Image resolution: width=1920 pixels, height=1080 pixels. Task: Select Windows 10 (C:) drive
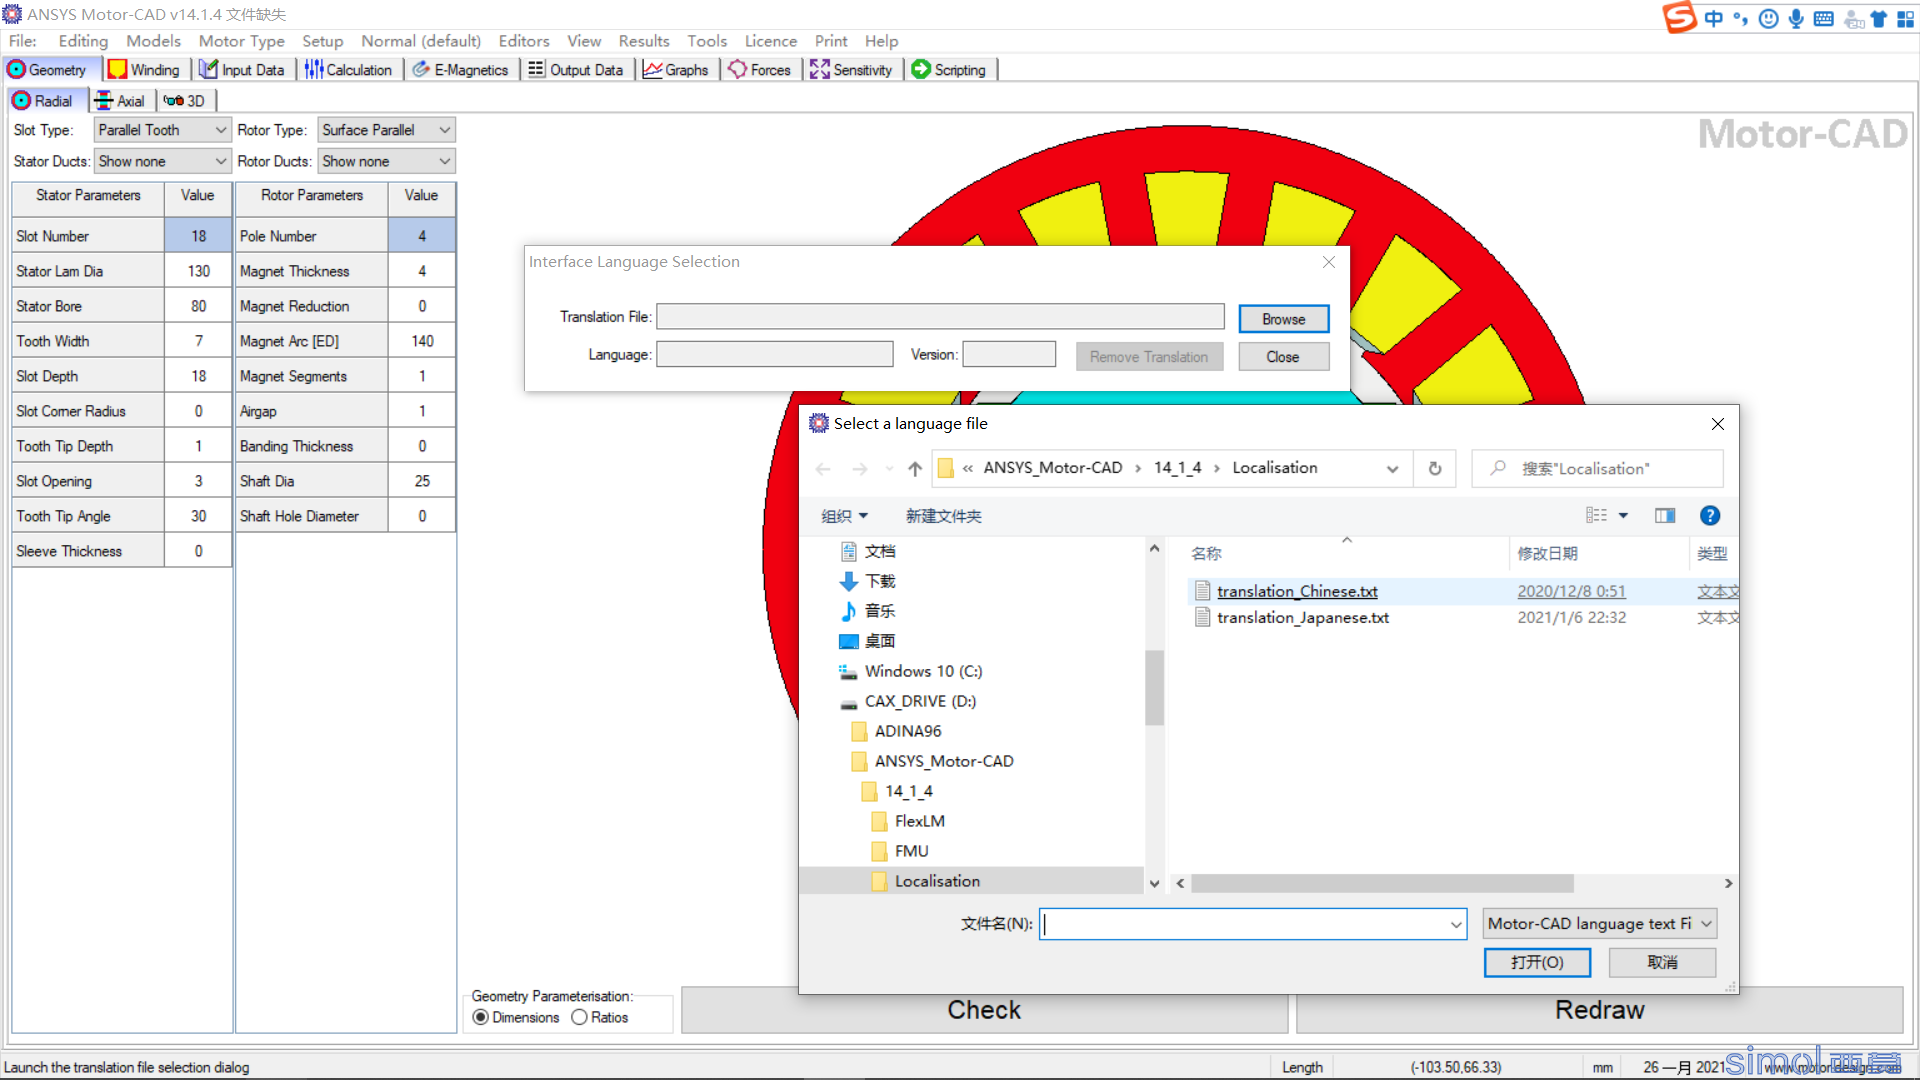923,672
